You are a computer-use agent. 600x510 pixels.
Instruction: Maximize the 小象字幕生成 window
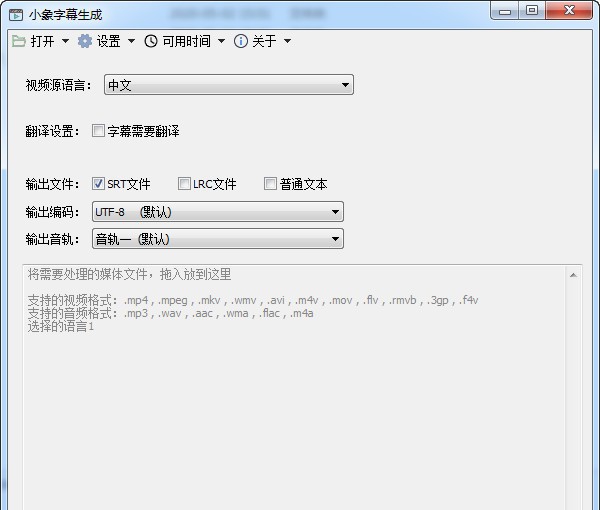532,10
